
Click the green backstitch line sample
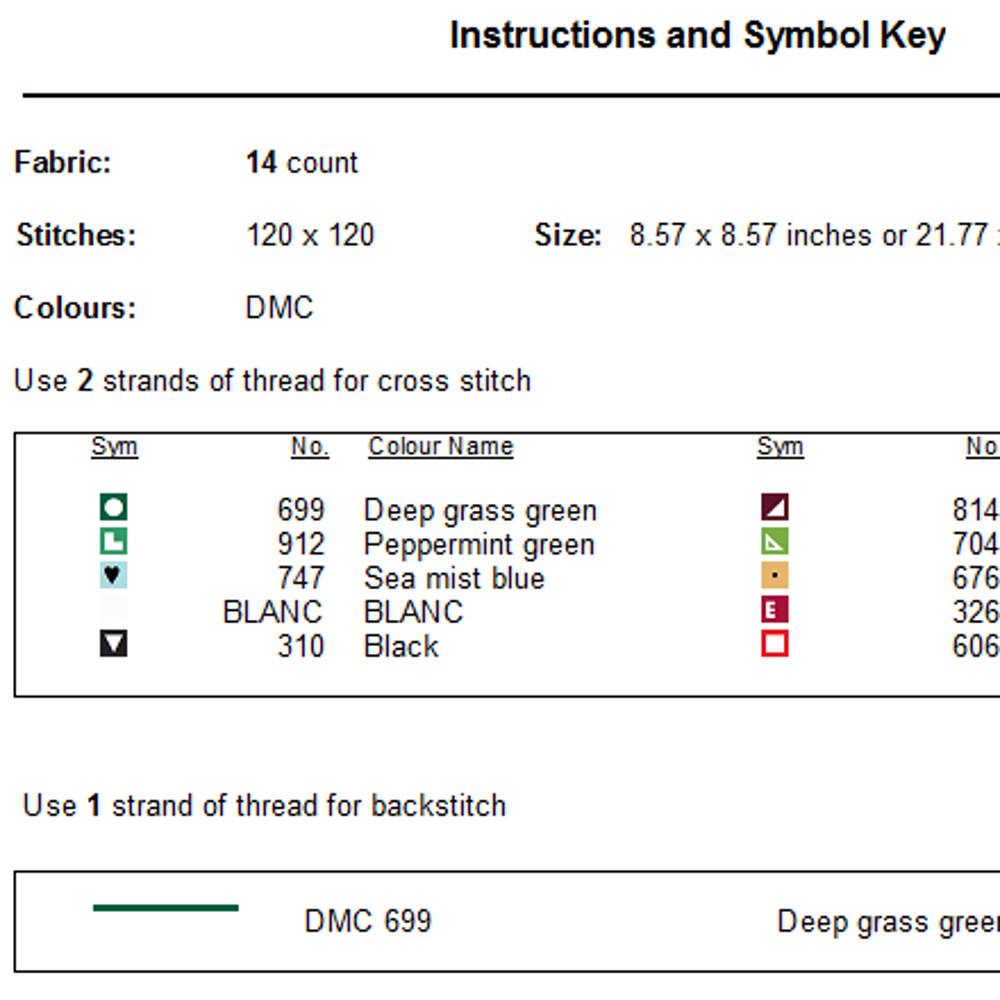point(166,908)
